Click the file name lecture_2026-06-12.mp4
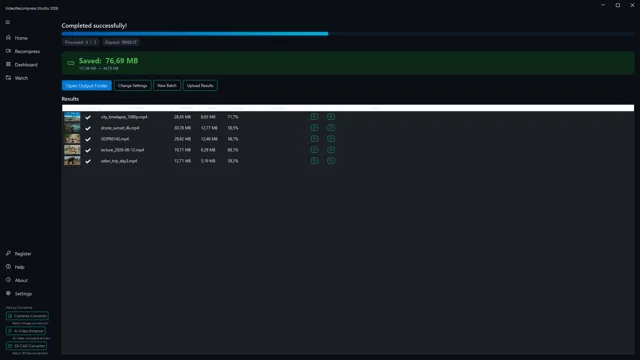This screenshot has width=640, height=360. [122, 150]
